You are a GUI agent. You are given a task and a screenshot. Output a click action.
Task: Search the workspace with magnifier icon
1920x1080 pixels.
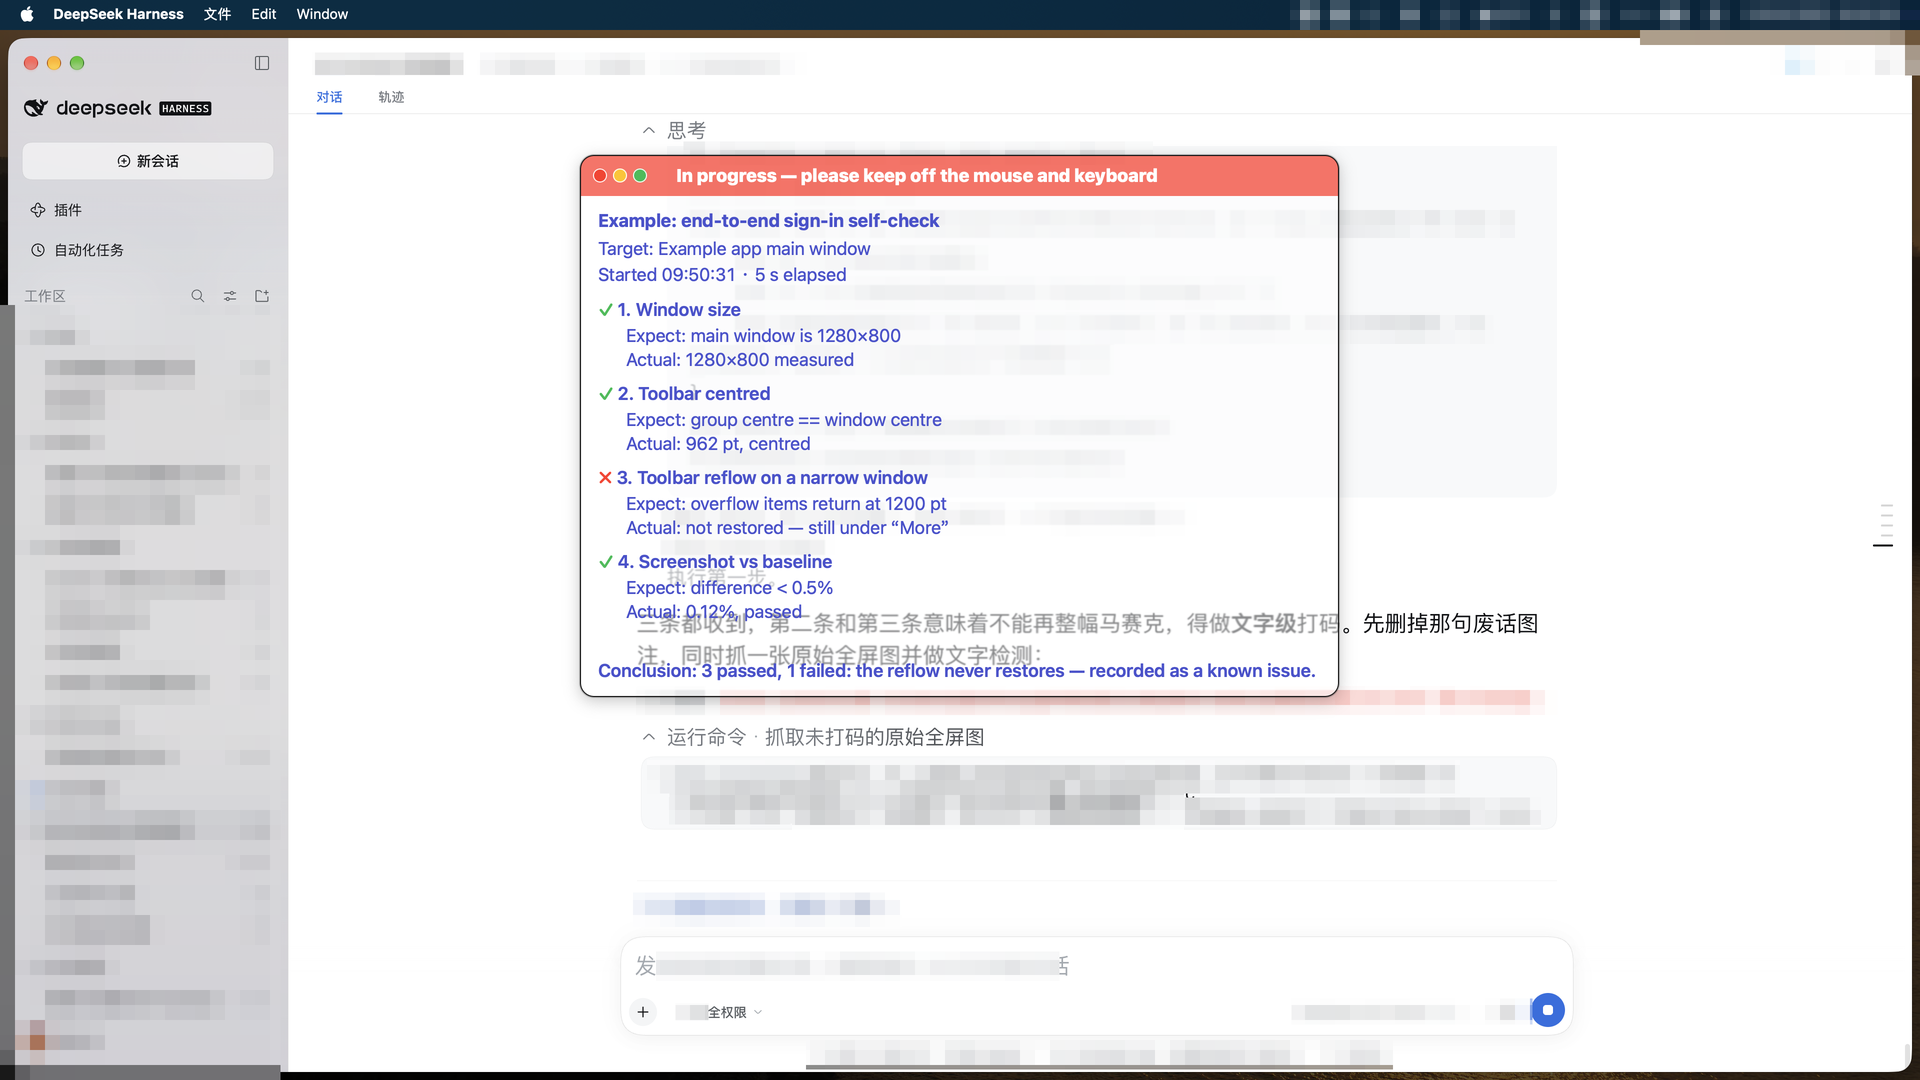[x=198, y=296]
